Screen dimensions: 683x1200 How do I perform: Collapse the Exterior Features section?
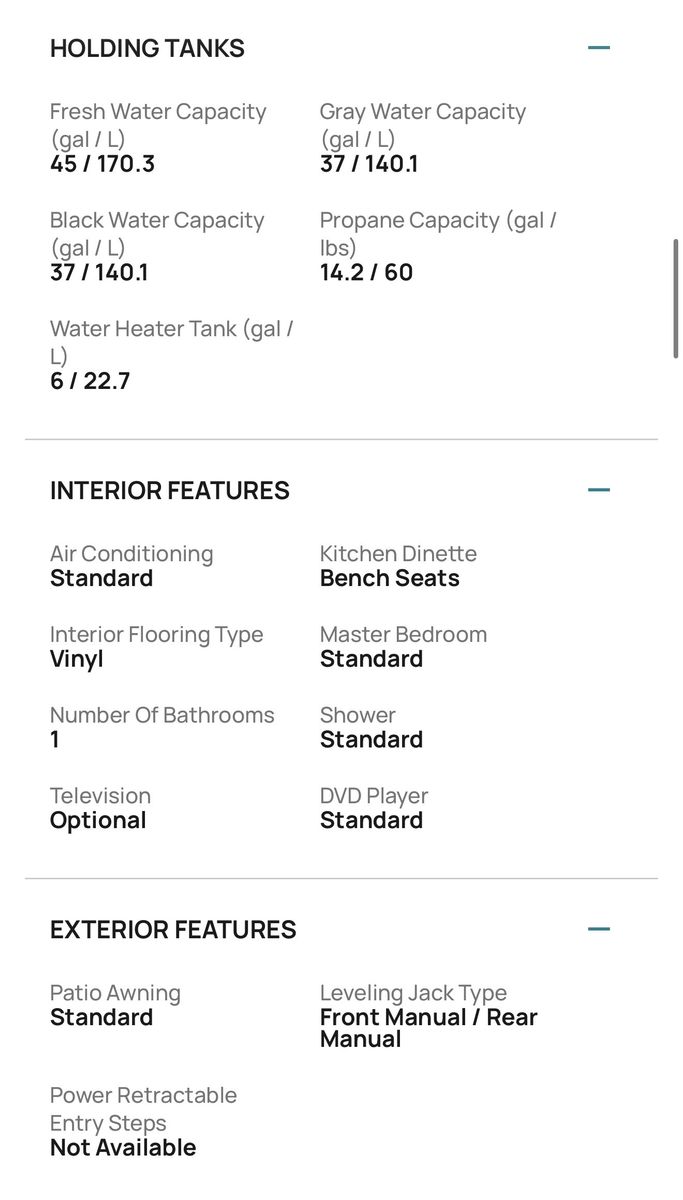(x=599, y=929)
